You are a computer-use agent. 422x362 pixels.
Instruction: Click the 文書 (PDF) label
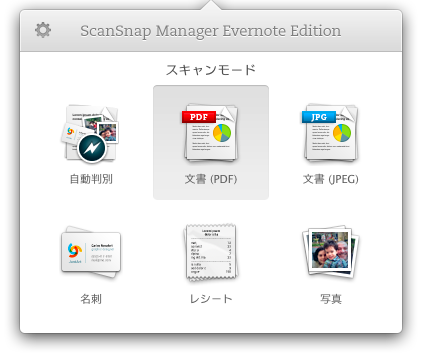pos(211,179)
